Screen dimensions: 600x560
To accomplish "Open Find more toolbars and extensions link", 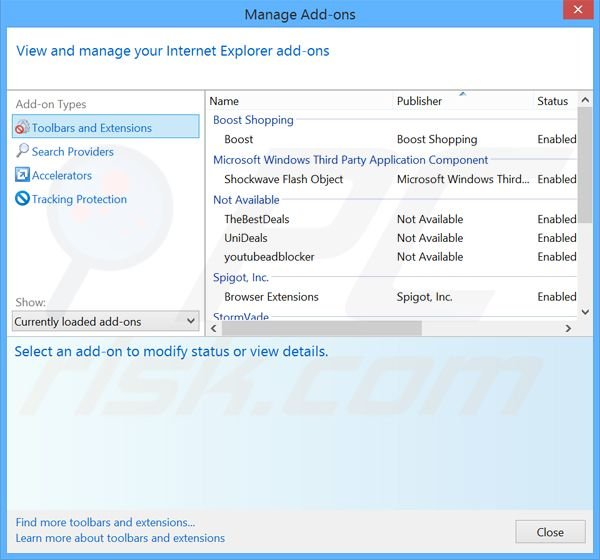I will [x=105, y=522].
